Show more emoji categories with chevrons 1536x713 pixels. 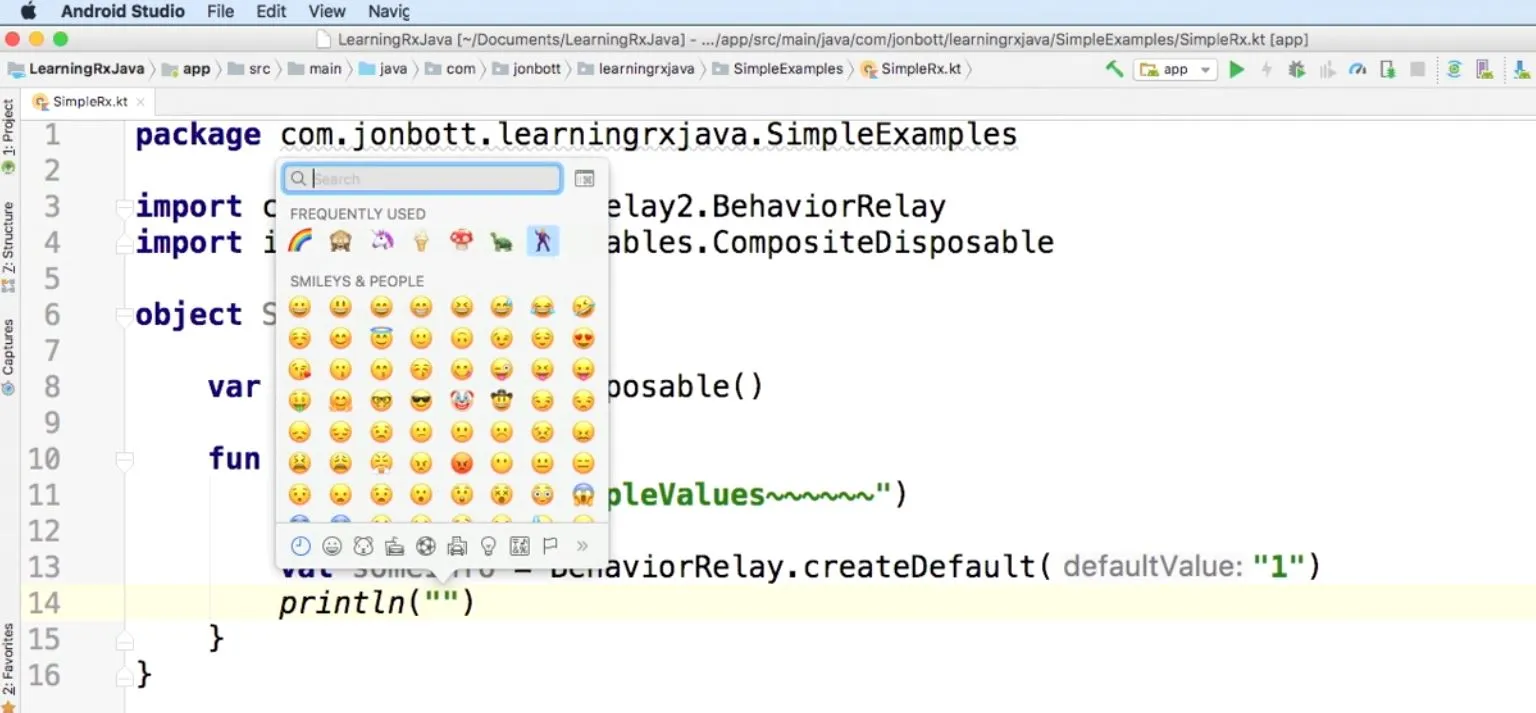click(583, 546)
